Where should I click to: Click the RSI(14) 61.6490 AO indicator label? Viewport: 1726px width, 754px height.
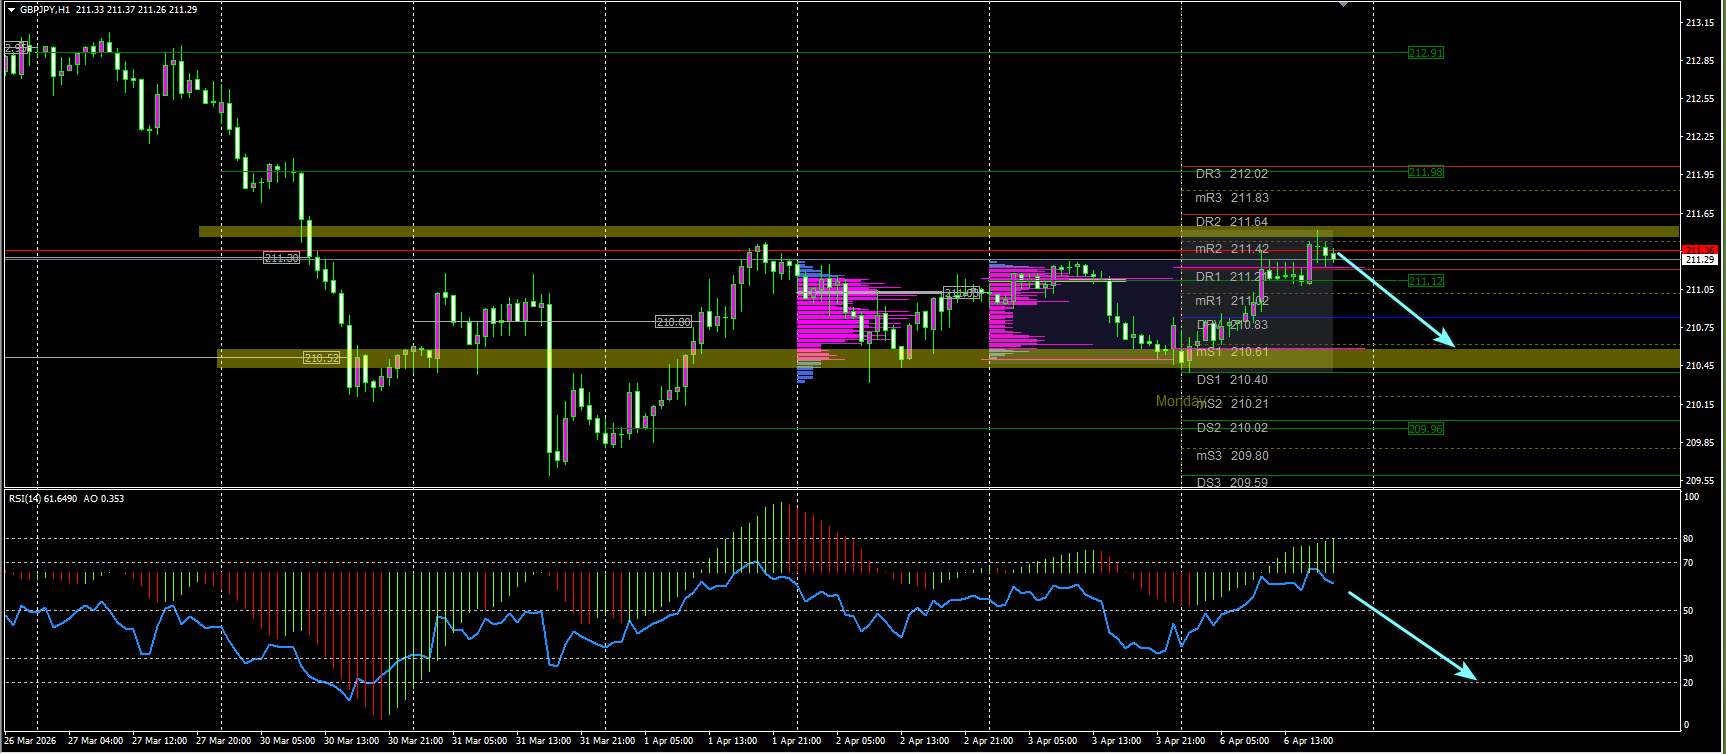coord(66,498)
